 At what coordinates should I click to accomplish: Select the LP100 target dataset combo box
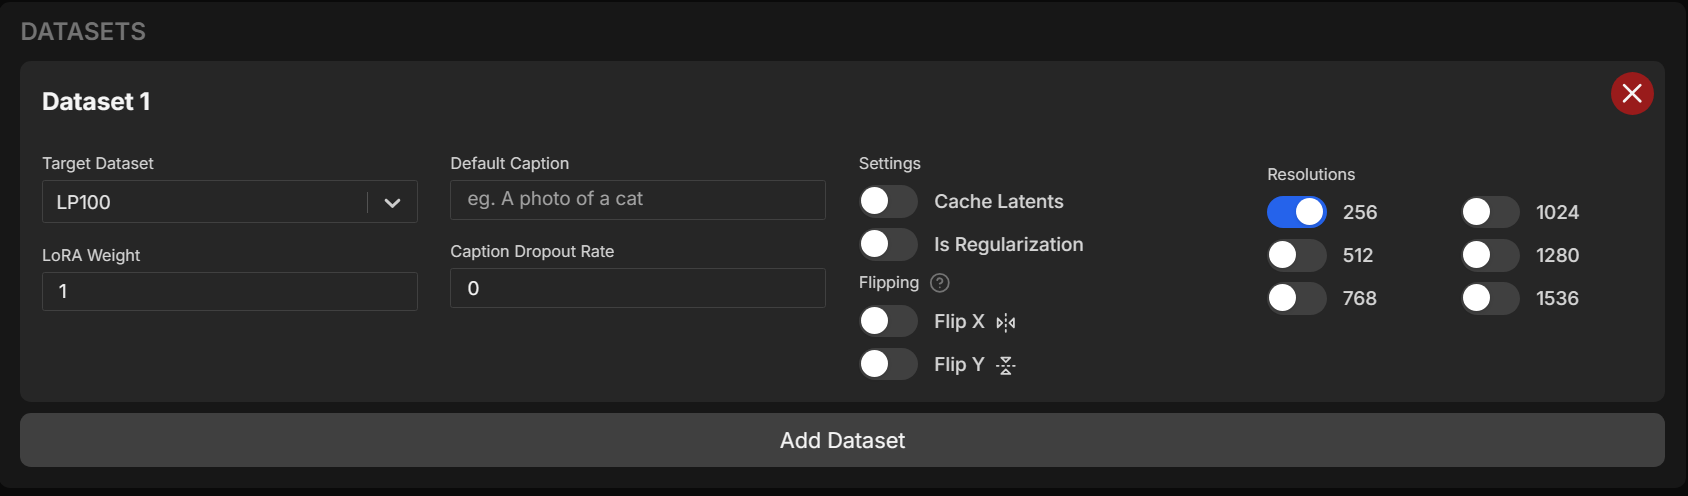[205, 202]
